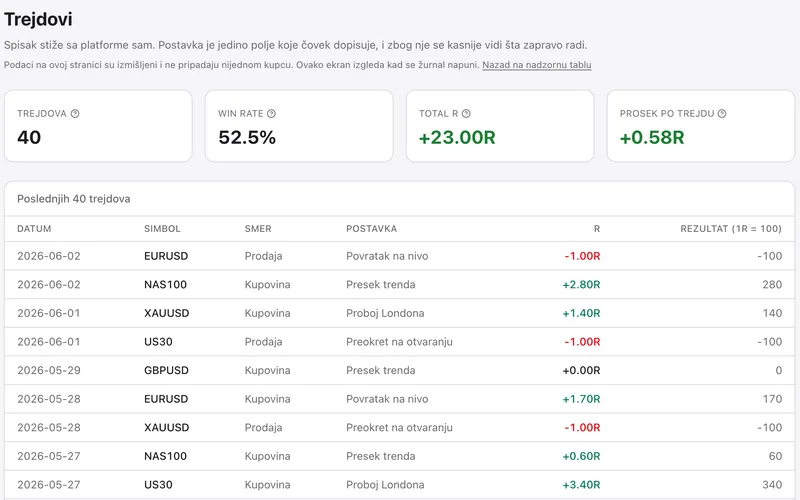Click the +3.40R value
The image size is (800, 500).
[x=581, y=485]
